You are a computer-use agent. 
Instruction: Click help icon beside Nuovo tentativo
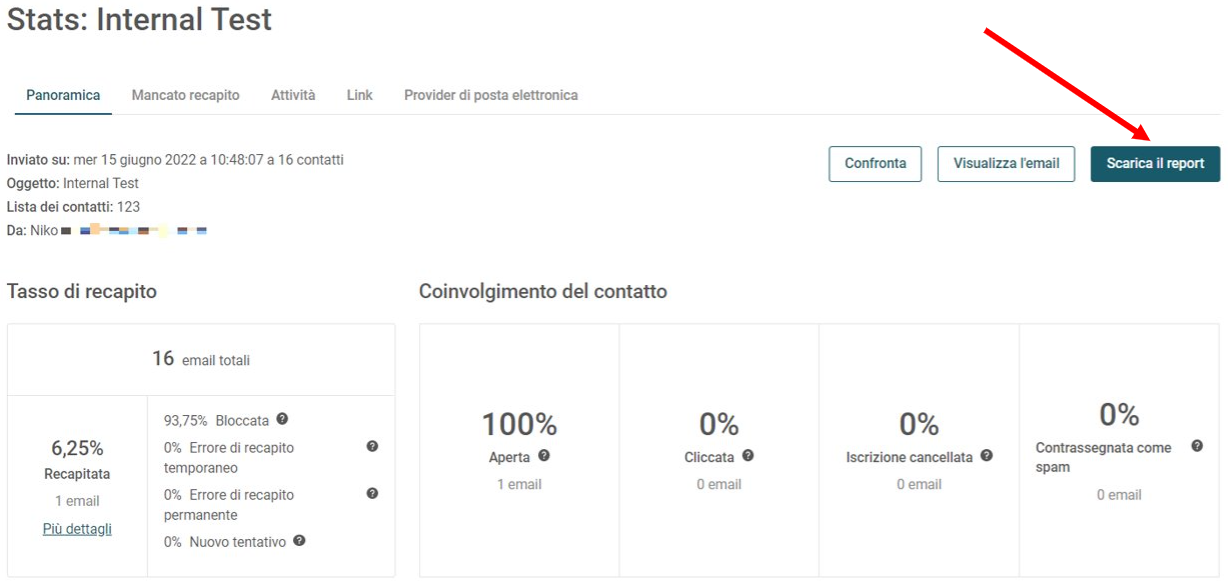pyautogui.click(x=299, y=540)
